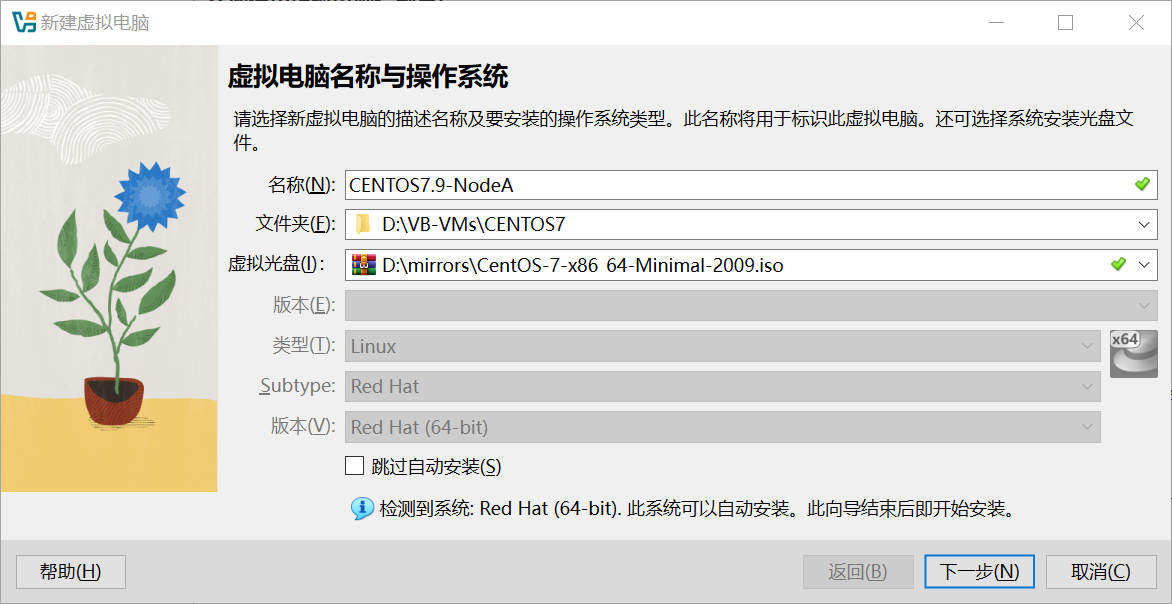Click the 类型(T) label
This screenshot has width=1172, height=604.
point(303,346)
